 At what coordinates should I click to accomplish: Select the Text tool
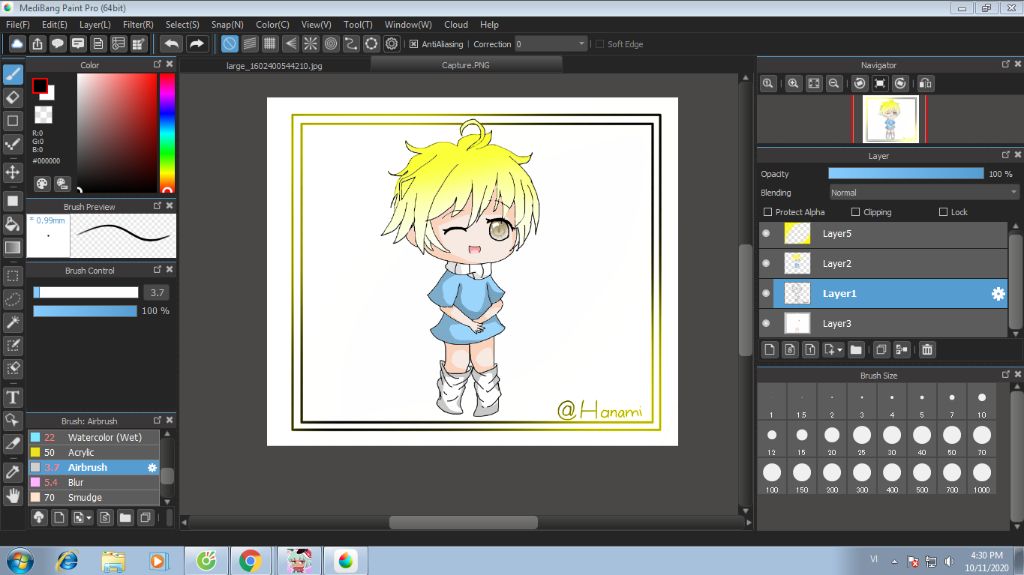(12, 397)
